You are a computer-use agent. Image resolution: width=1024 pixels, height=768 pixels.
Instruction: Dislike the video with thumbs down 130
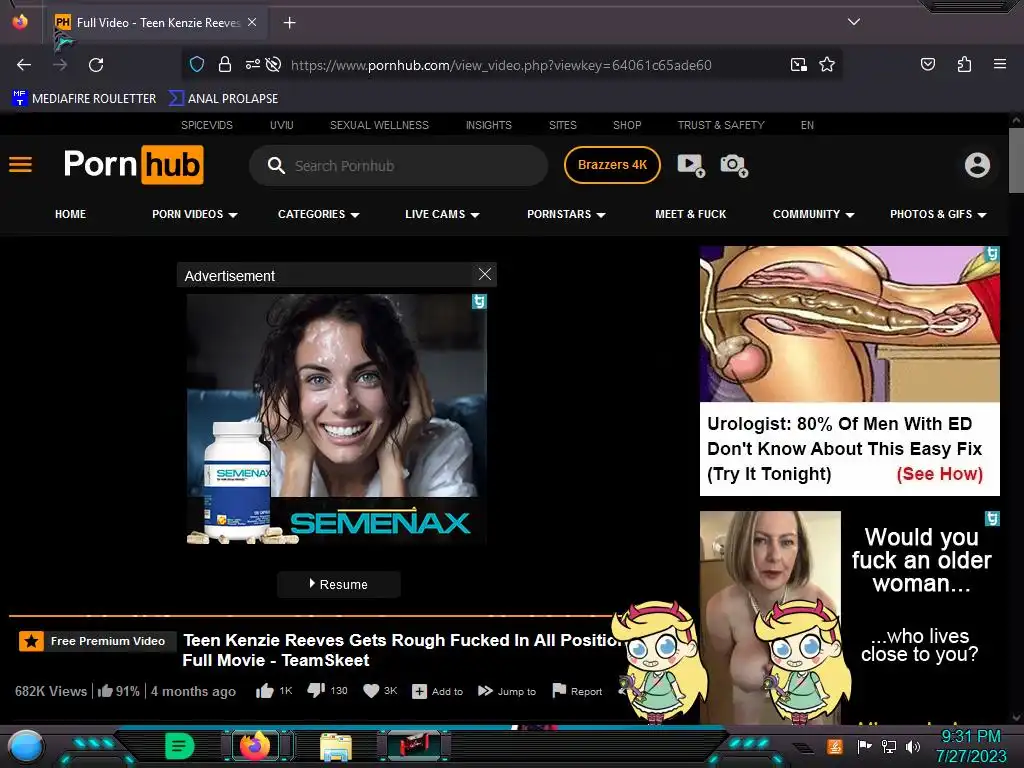327,691
